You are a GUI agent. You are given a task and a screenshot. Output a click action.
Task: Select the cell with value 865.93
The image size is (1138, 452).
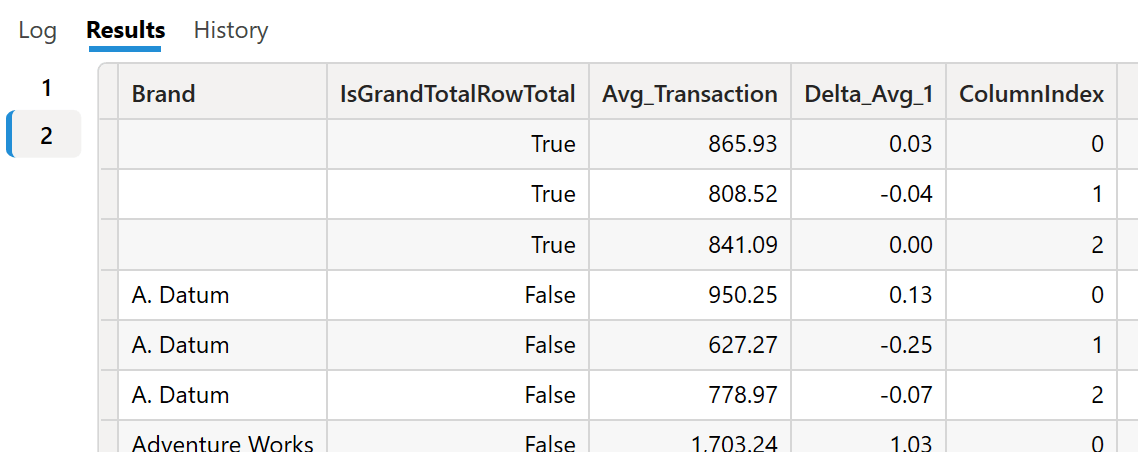(690, 144)
